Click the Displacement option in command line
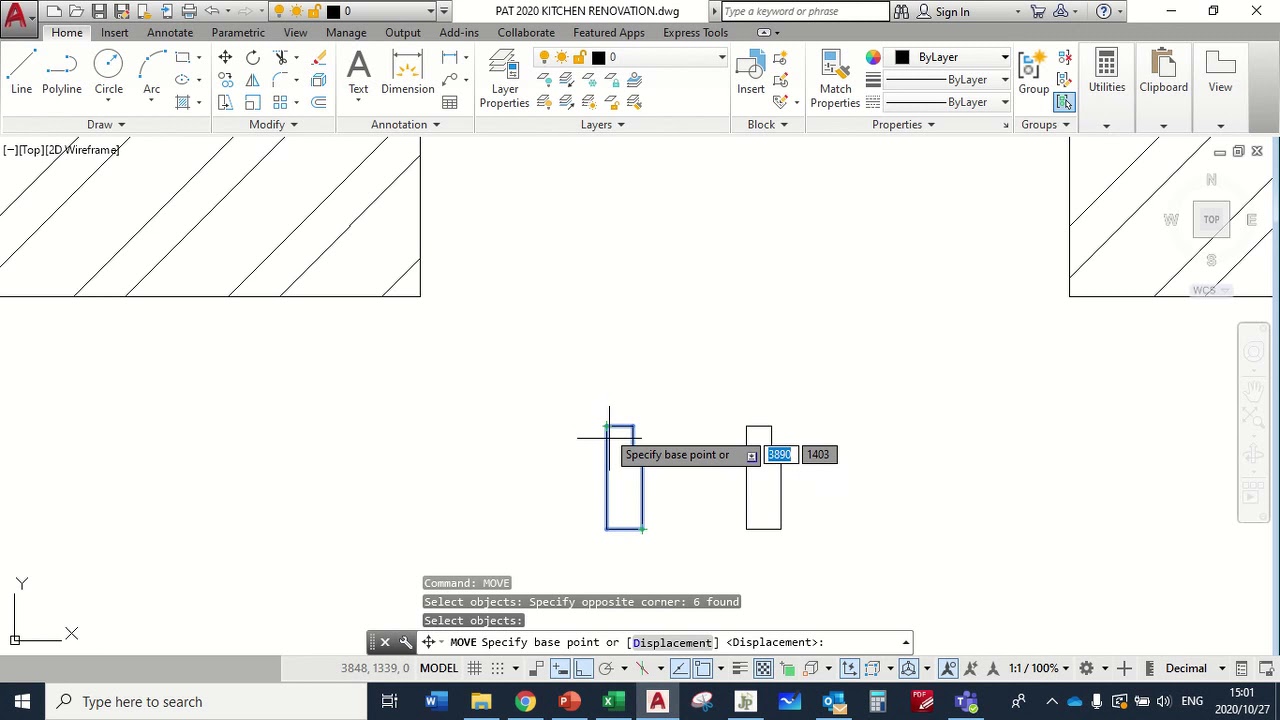This screenshot has width=1280, height=720. pyautogui.click(x=672, y=643)
